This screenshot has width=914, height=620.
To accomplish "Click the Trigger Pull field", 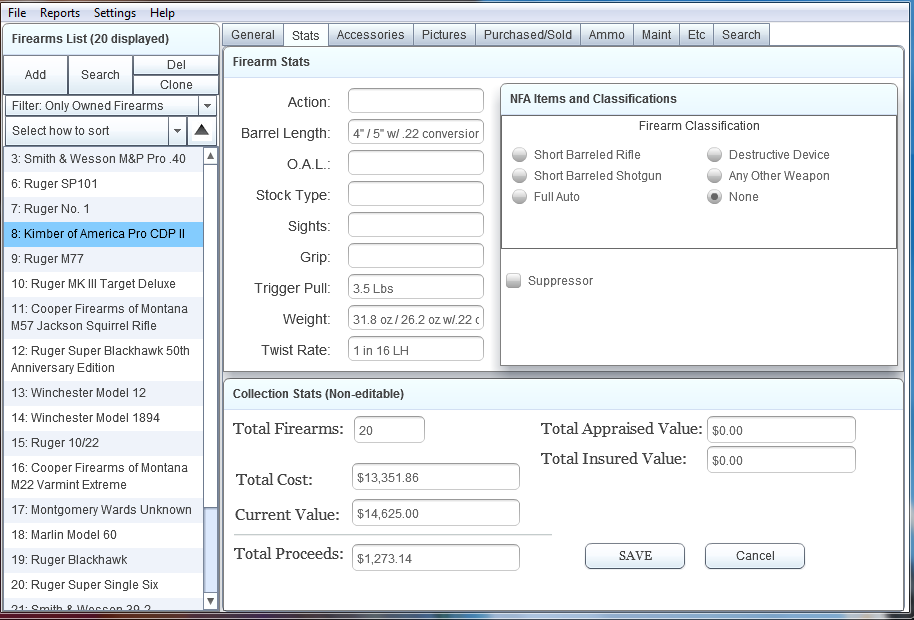I will click(x=416, y=287).
